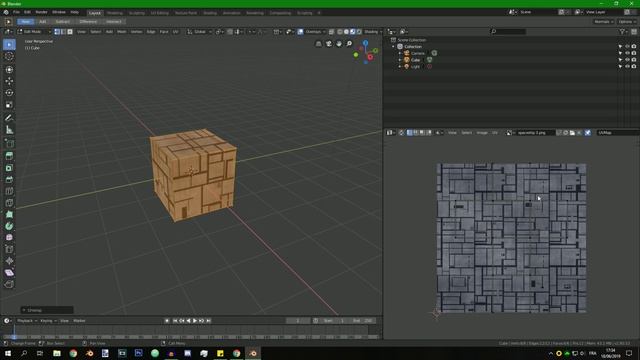Switch to face select mode
The width and height of the screenshot is (640, 360).
tap(70, 31)
